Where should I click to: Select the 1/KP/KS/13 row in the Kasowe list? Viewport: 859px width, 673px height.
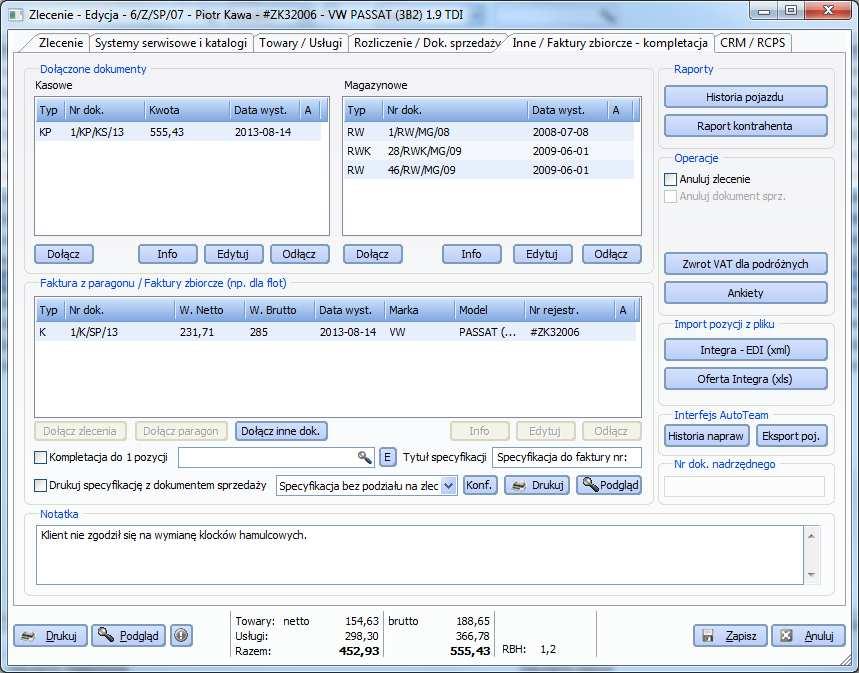[x=178, y=132]
